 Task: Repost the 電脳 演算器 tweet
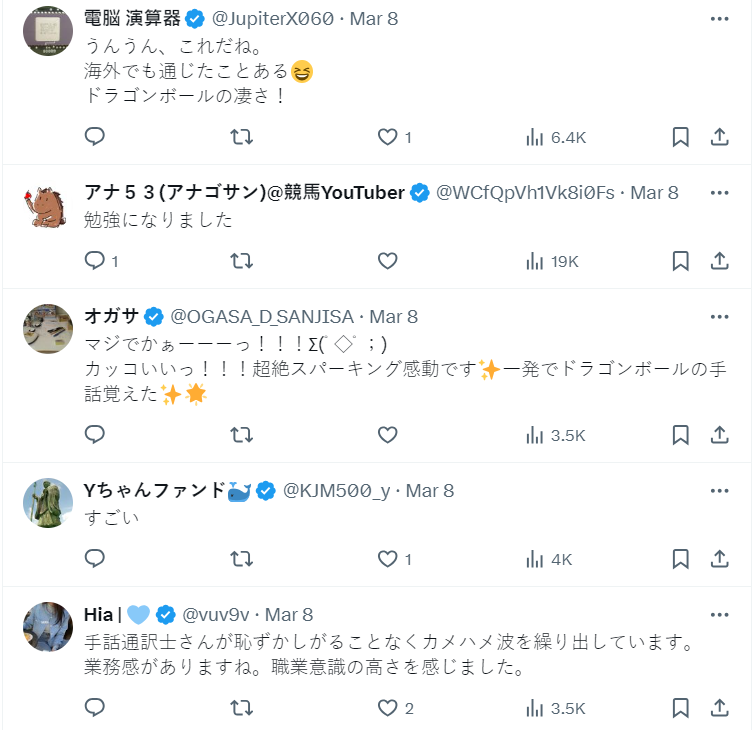[241, 137]
